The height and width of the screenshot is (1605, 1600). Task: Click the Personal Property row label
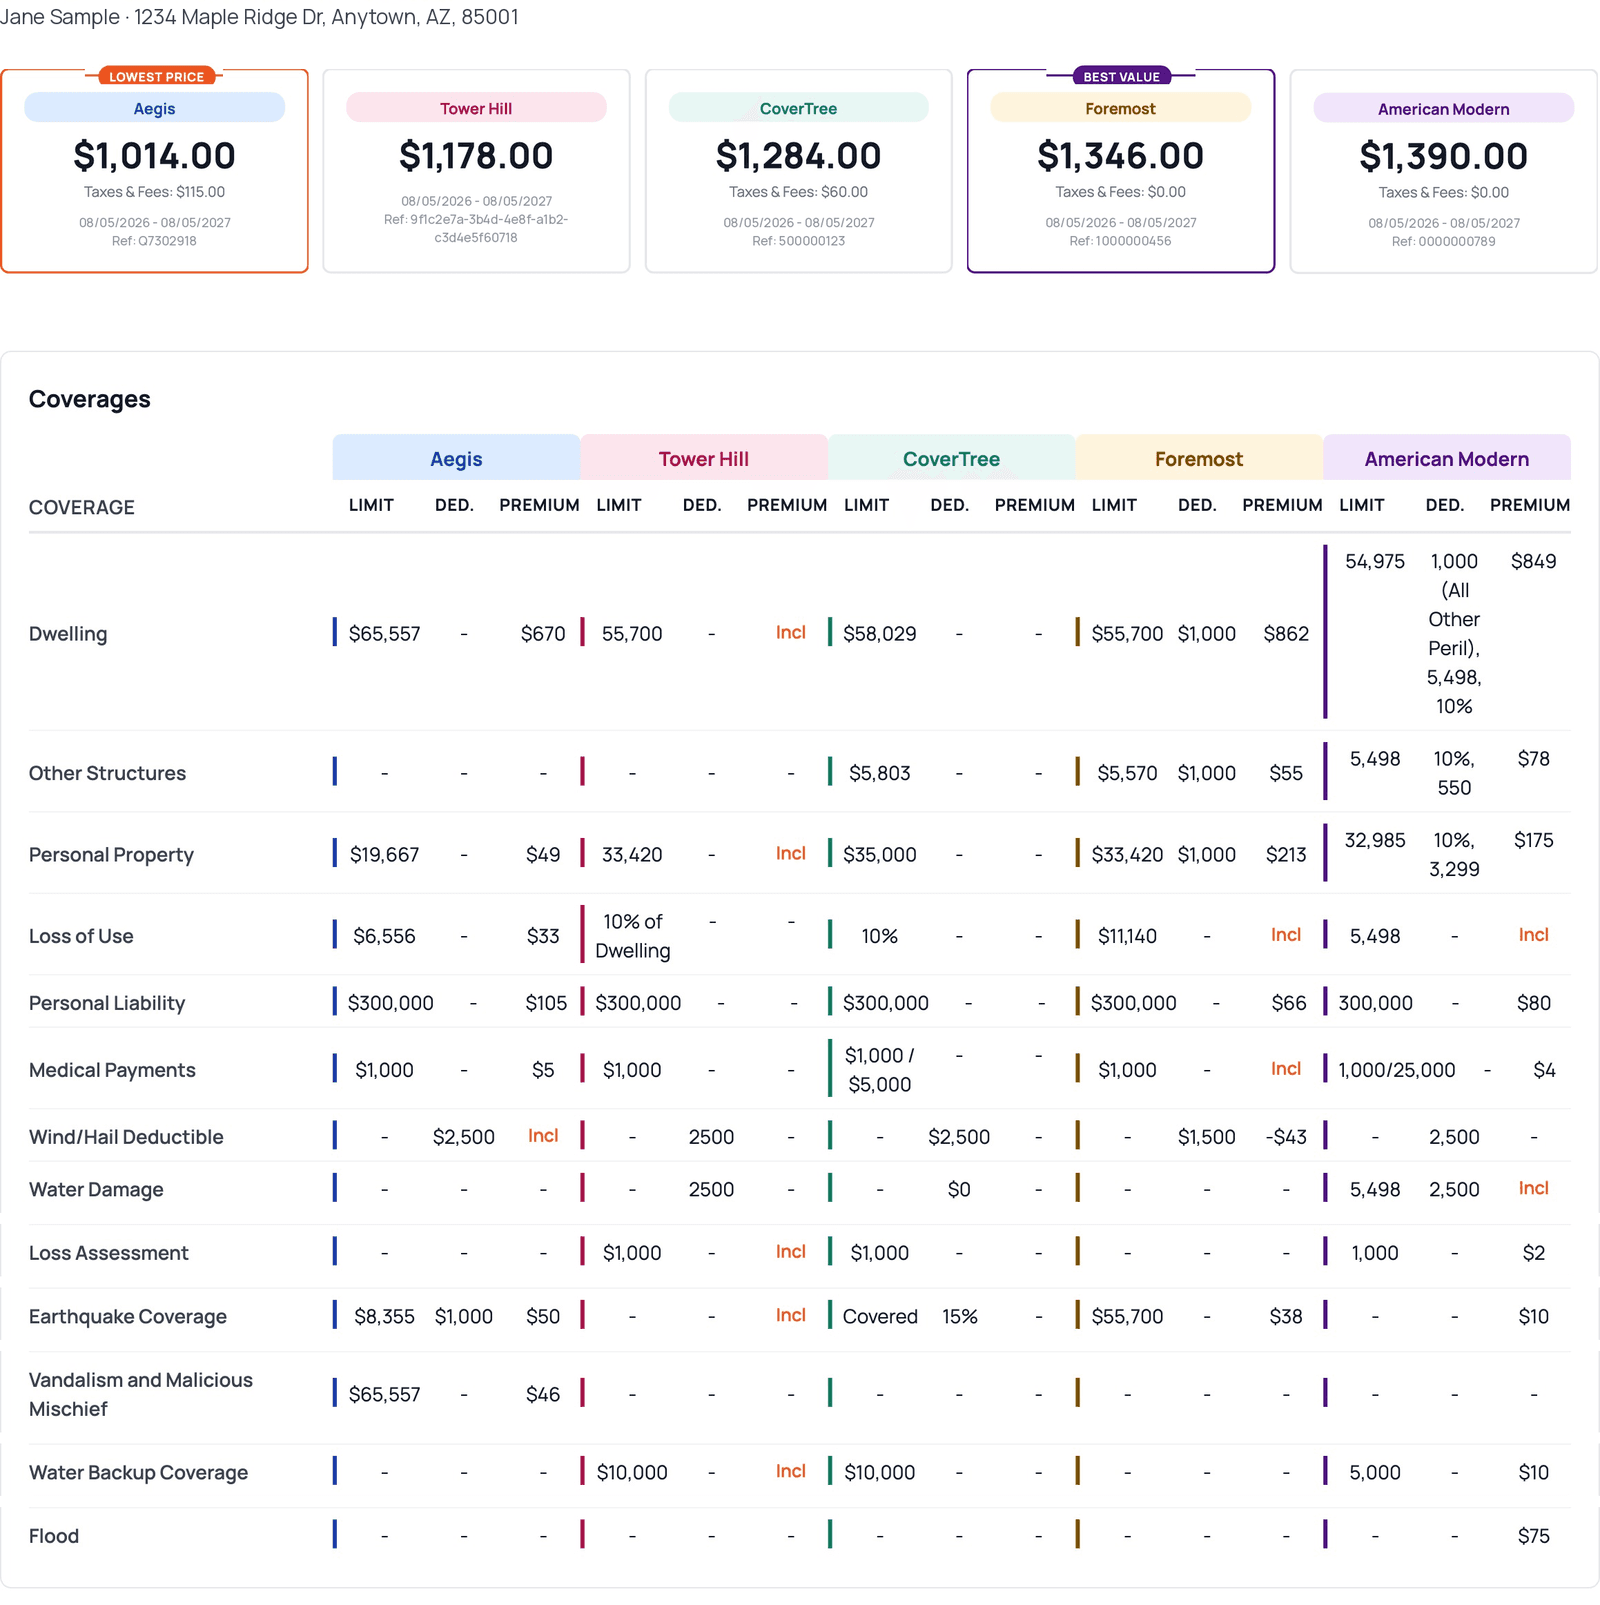pyautogui.click(x=111, y=855)
